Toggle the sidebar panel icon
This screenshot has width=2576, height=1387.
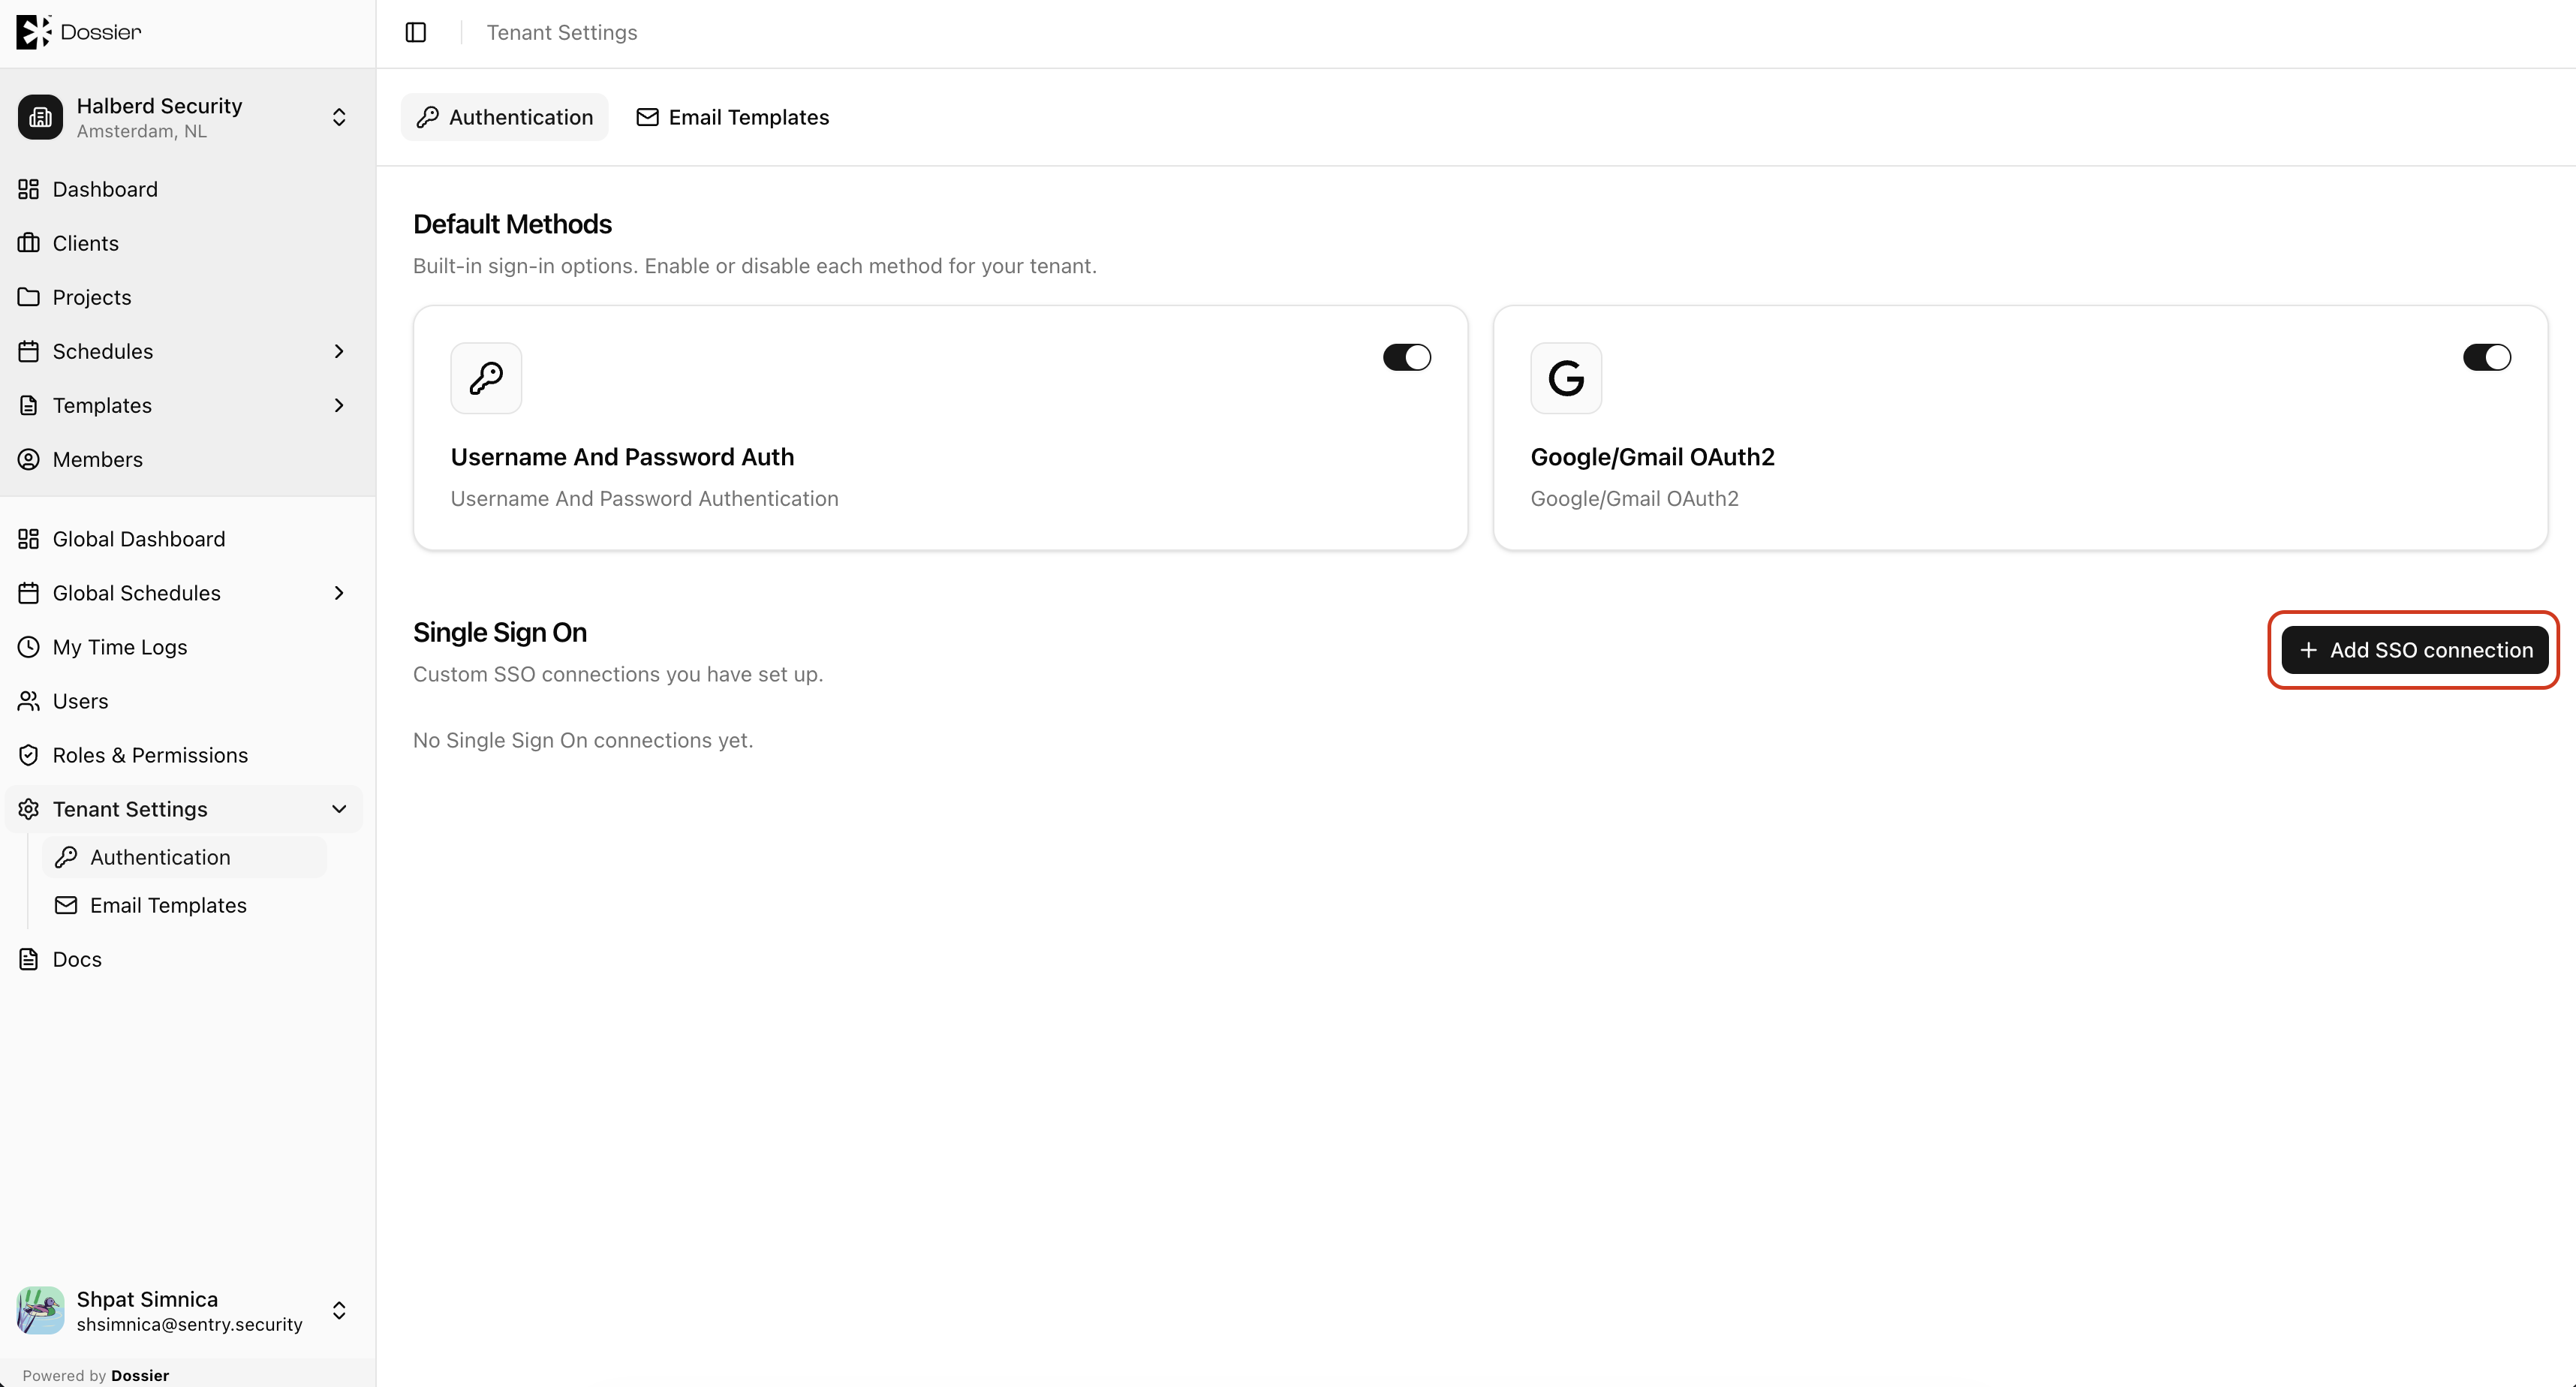pyautogui.click(x=416, y=33)
